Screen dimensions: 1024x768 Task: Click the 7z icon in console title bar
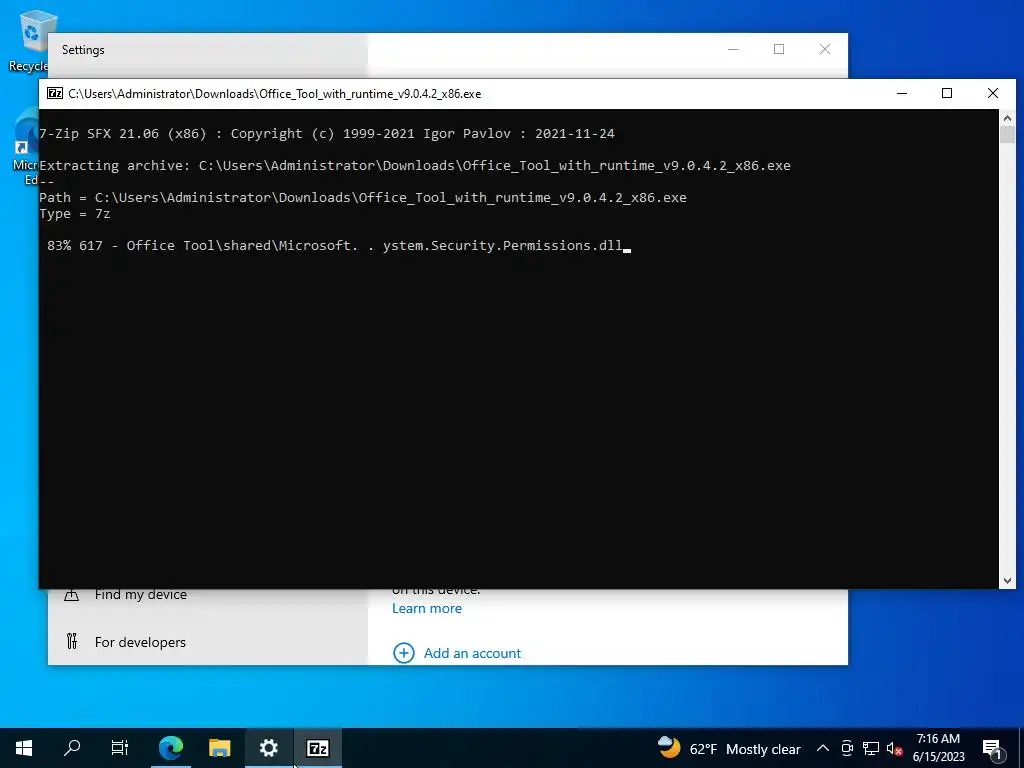55,93
